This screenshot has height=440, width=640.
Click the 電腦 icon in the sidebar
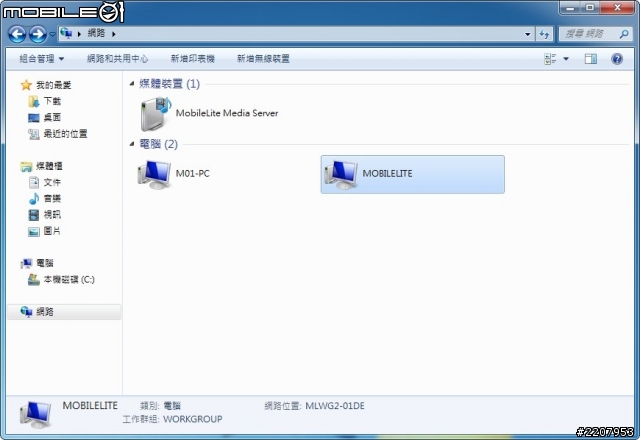click(x=26, y=263)
